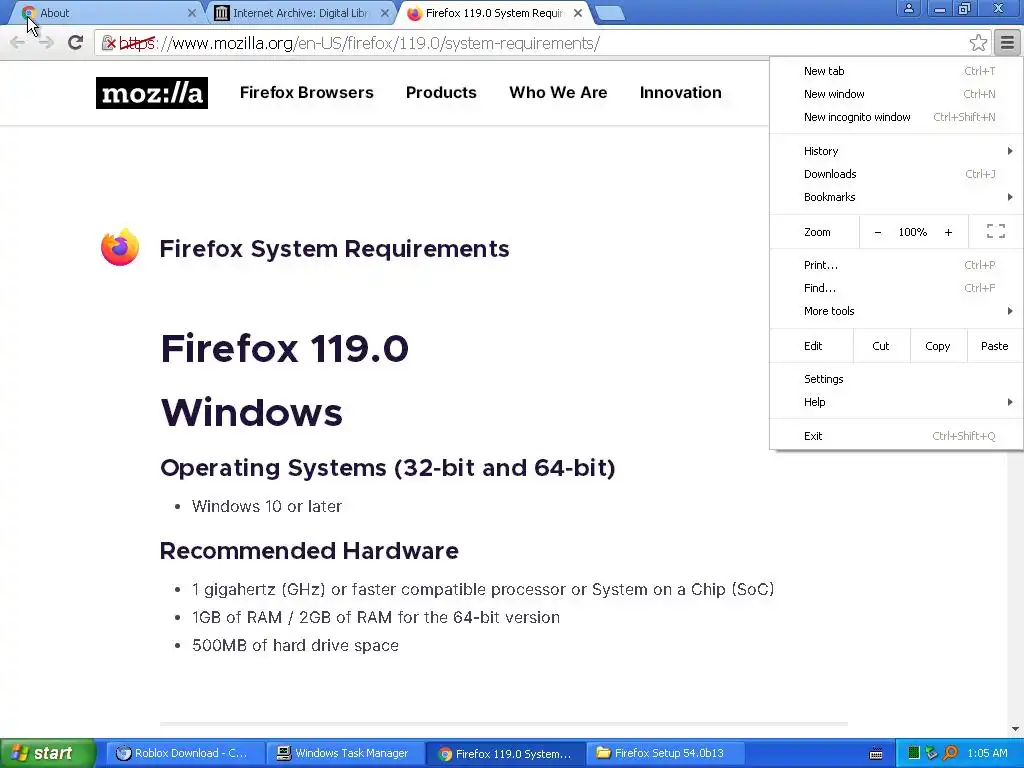The height and width of the screenshot is (768, 1024).
Task: Click the 100% zoom level value
Action: pos(912,232)
